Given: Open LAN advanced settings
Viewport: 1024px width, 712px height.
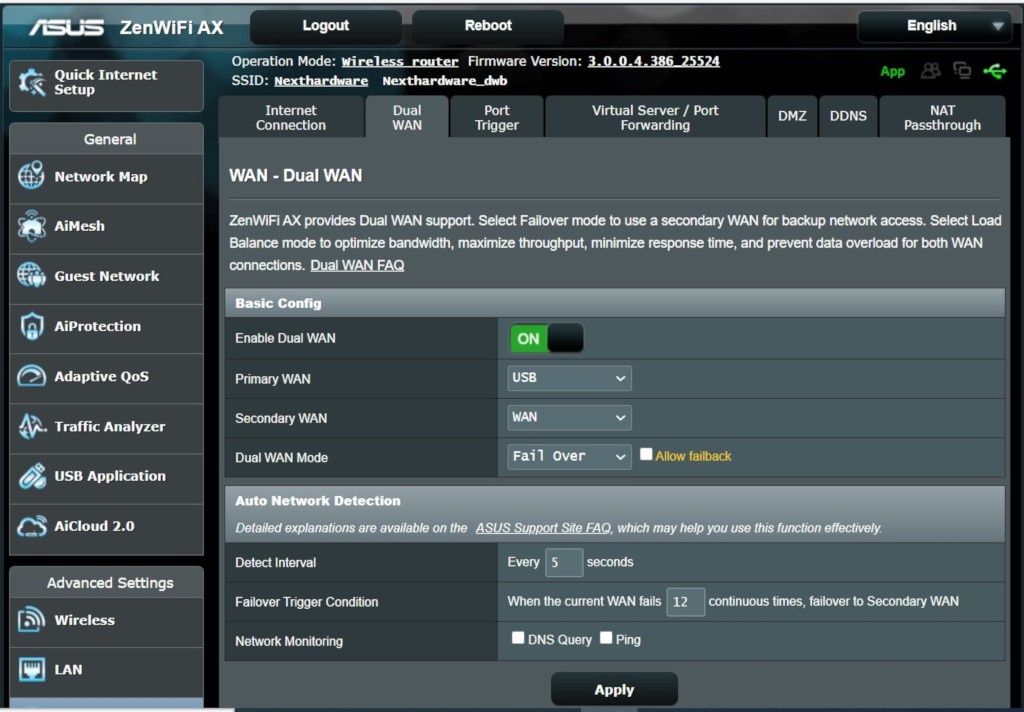Looking at the screenshot, I should tap(106, 670).
